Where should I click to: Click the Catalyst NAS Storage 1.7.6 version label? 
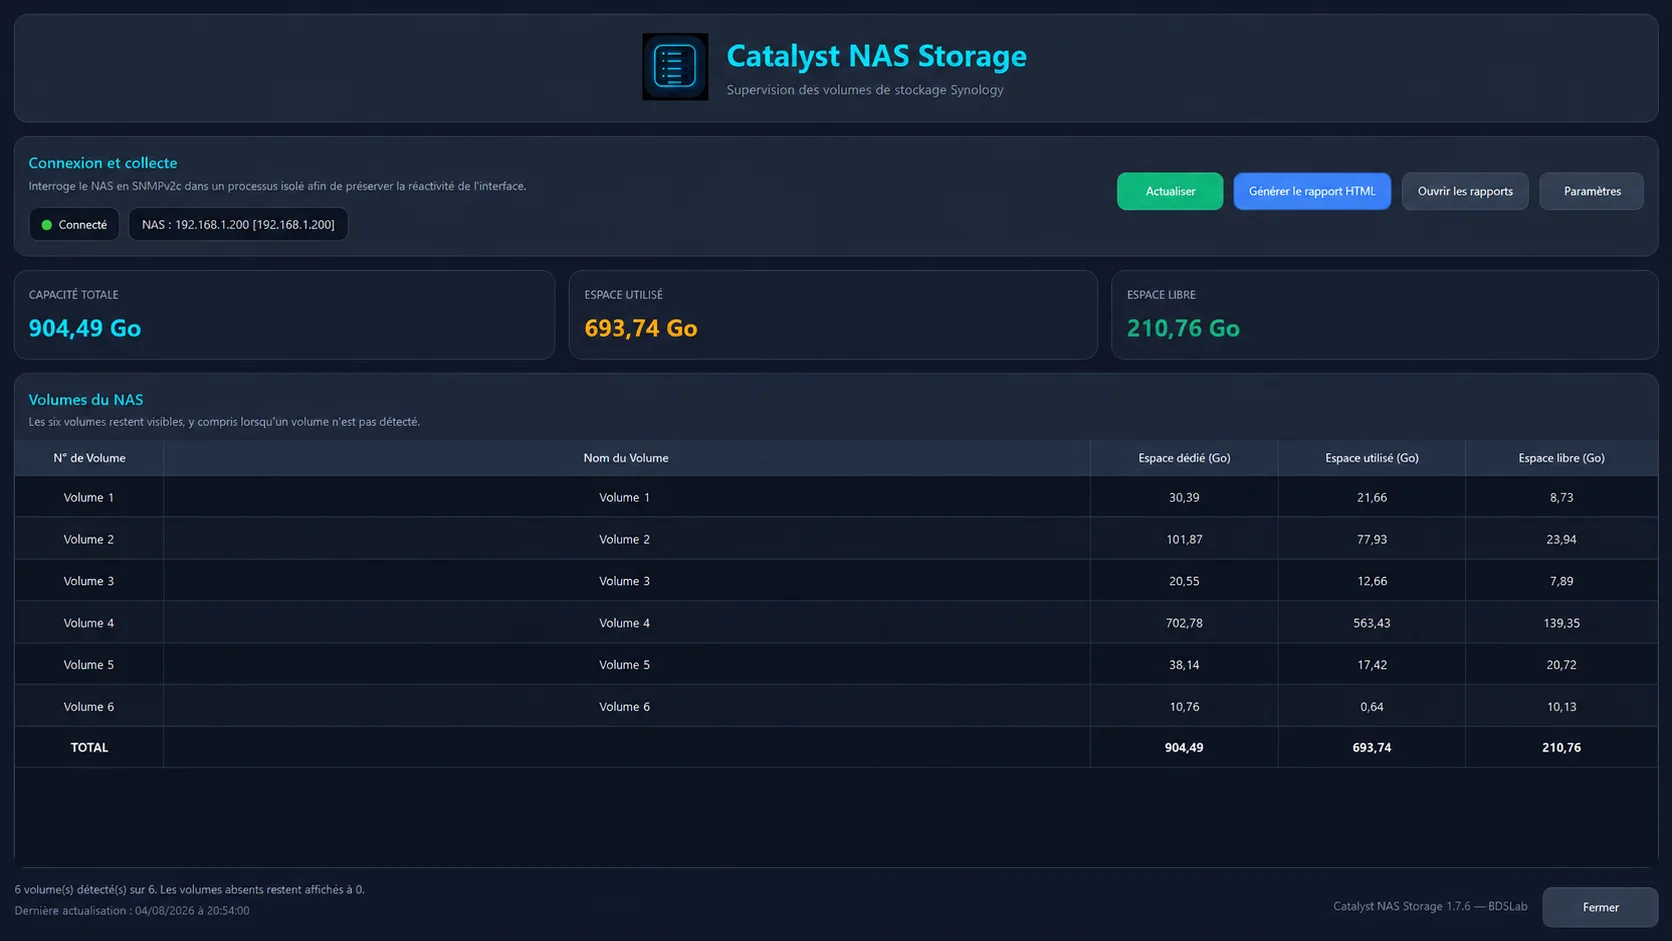[1430, 906]
